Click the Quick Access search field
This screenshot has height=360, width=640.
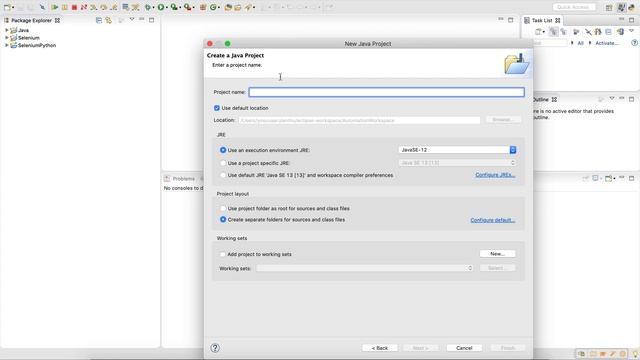[x=574, y=7]
